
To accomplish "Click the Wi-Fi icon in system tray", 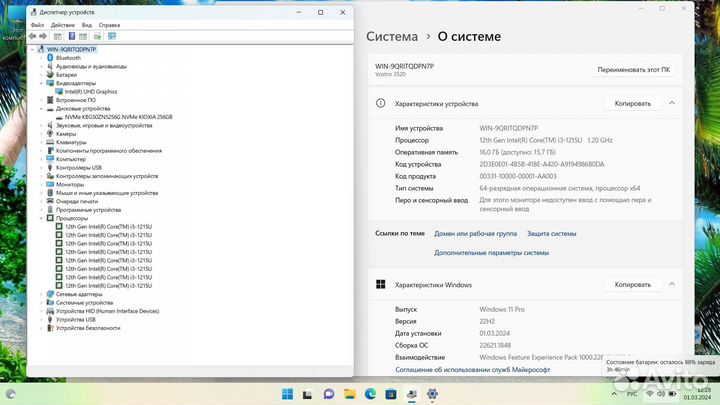I will (x=649, y=394).
